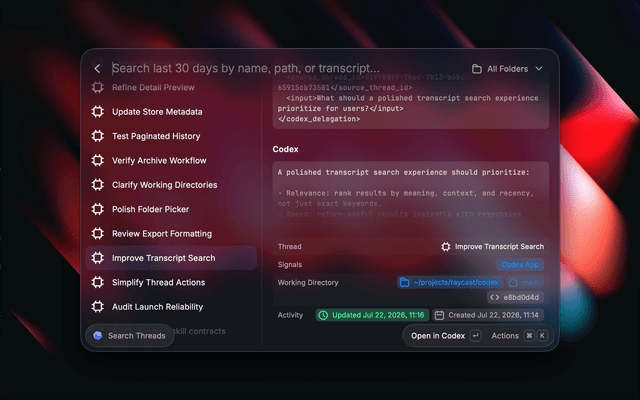640x400 pixels.
Task: Click the Codex icon next to Test Paginated History
Action: (x=98, y=136)
